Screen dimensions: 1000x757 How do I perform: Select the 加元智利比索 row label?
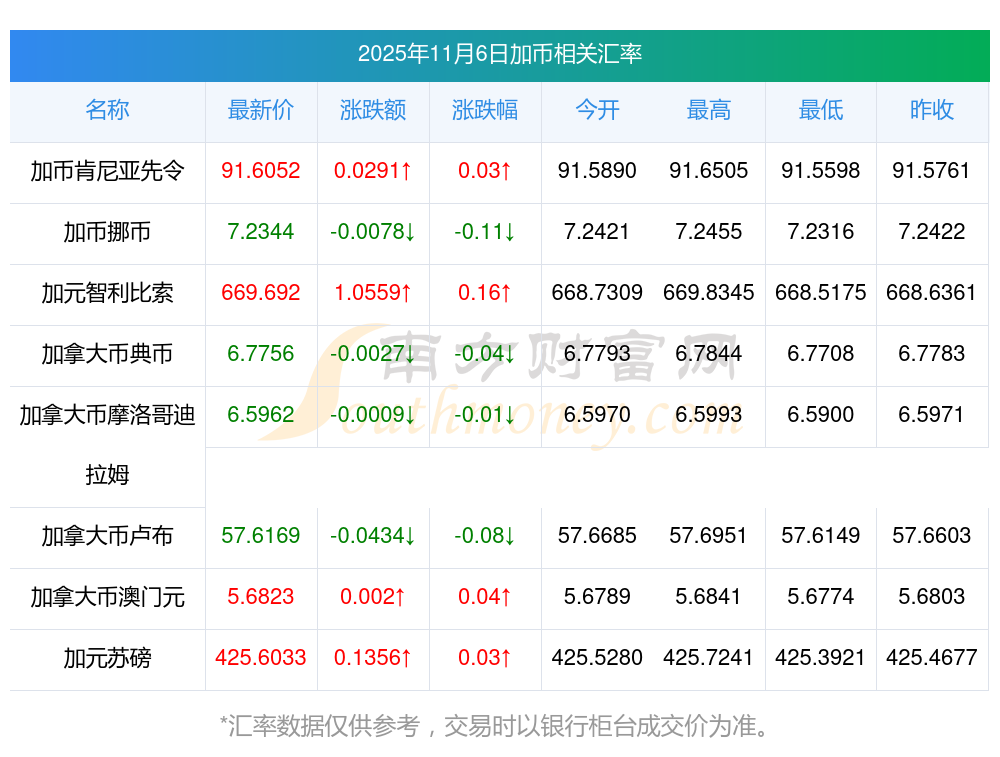[107, 293]
